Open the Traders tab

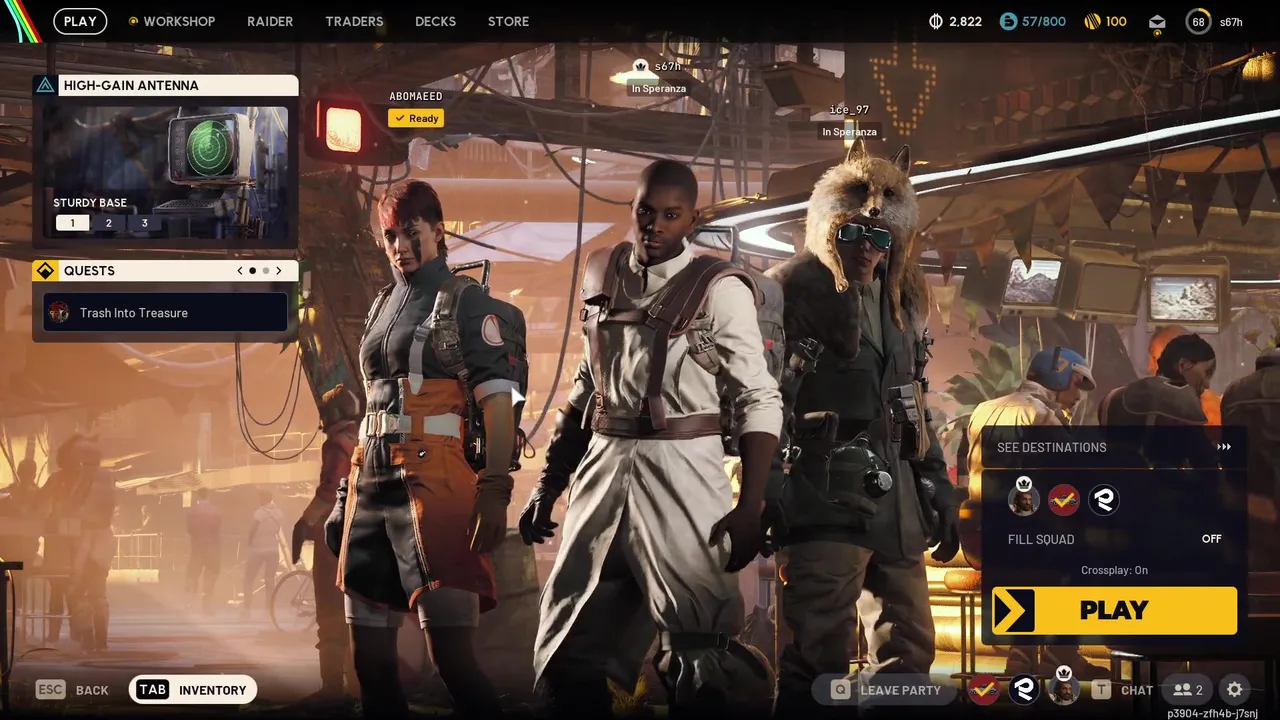point(354,21)
